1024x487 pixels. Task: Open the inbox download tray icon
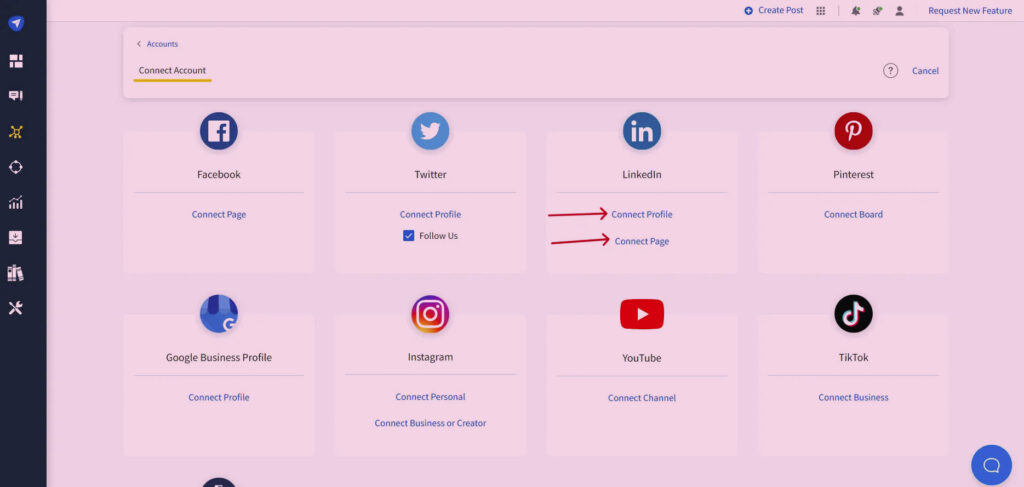[x=16, y=238]
